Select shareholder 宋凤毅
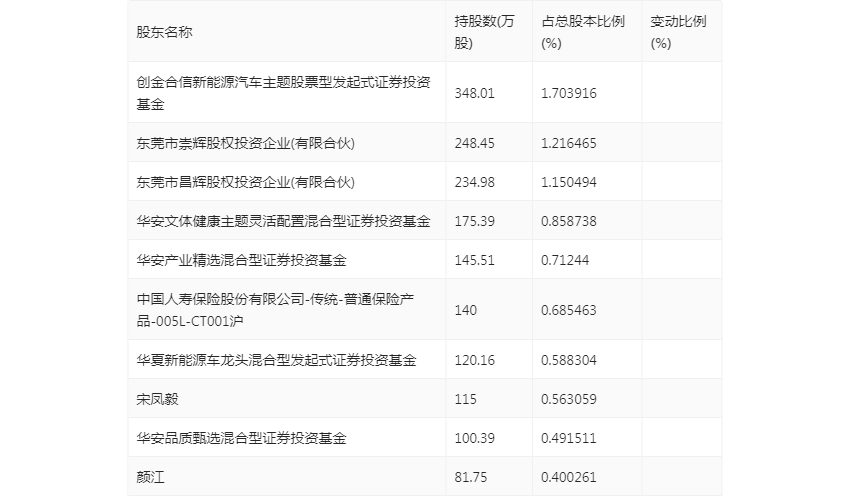 [x=157, y=399]
